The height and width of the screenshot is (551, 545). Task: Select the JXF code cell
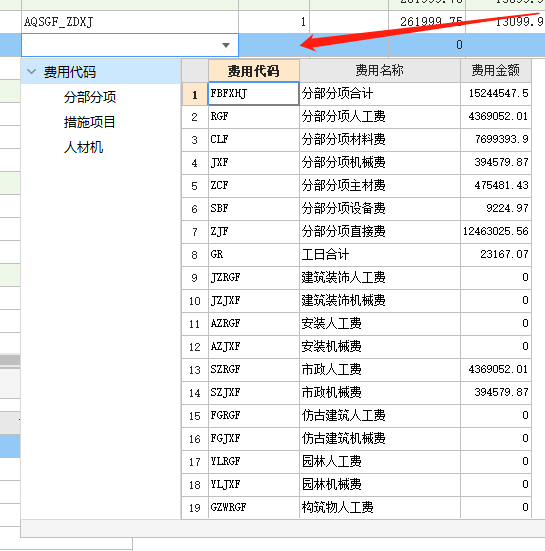click(254, 163)
